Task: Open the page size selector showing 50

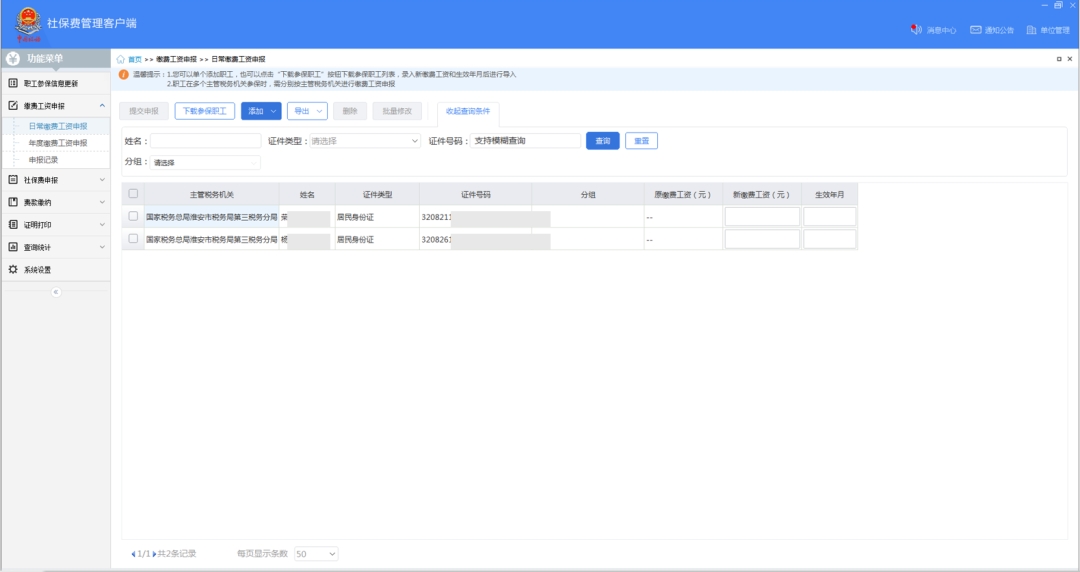Action: [316, 553]
